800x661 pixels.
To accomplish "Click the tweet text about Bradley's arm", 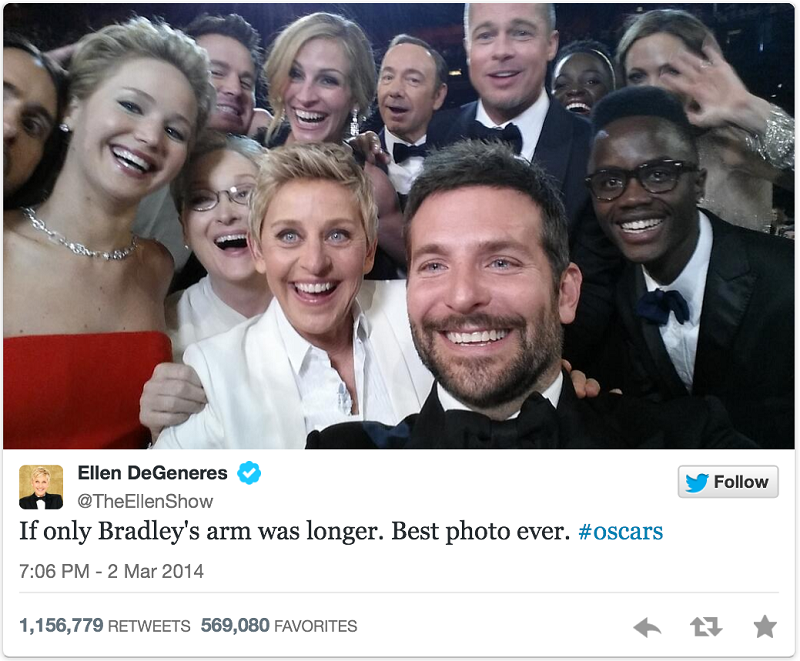I will pos(294,531).
